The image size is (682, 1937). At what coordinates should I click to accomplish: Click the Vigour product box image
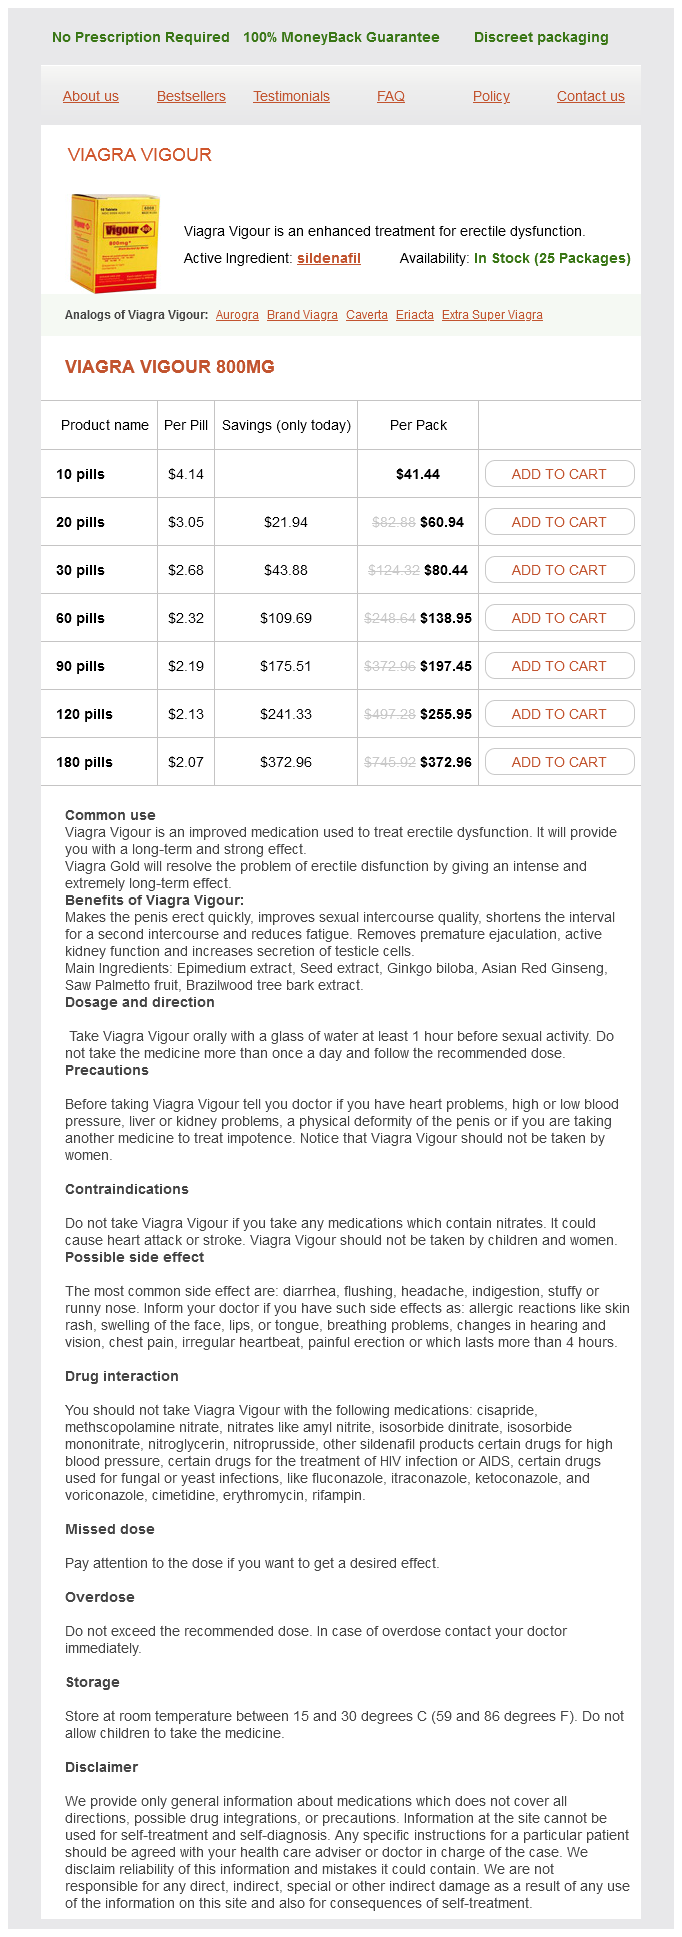(x=114, y=243)
